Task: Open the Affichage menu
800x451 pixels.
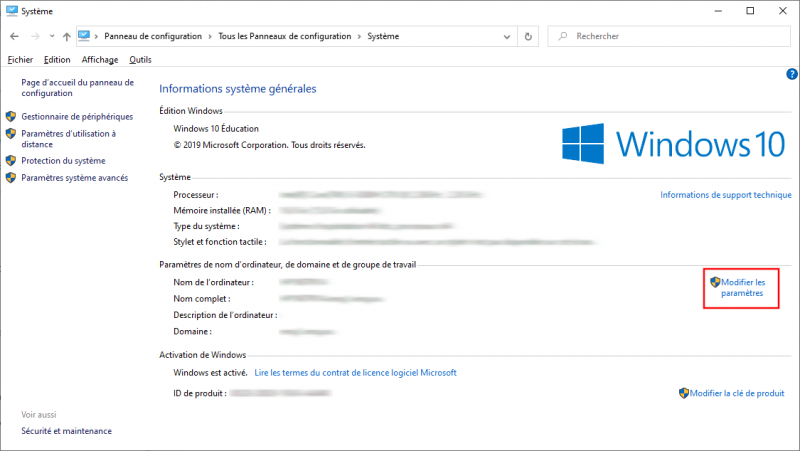Action: tap(99, 60)
